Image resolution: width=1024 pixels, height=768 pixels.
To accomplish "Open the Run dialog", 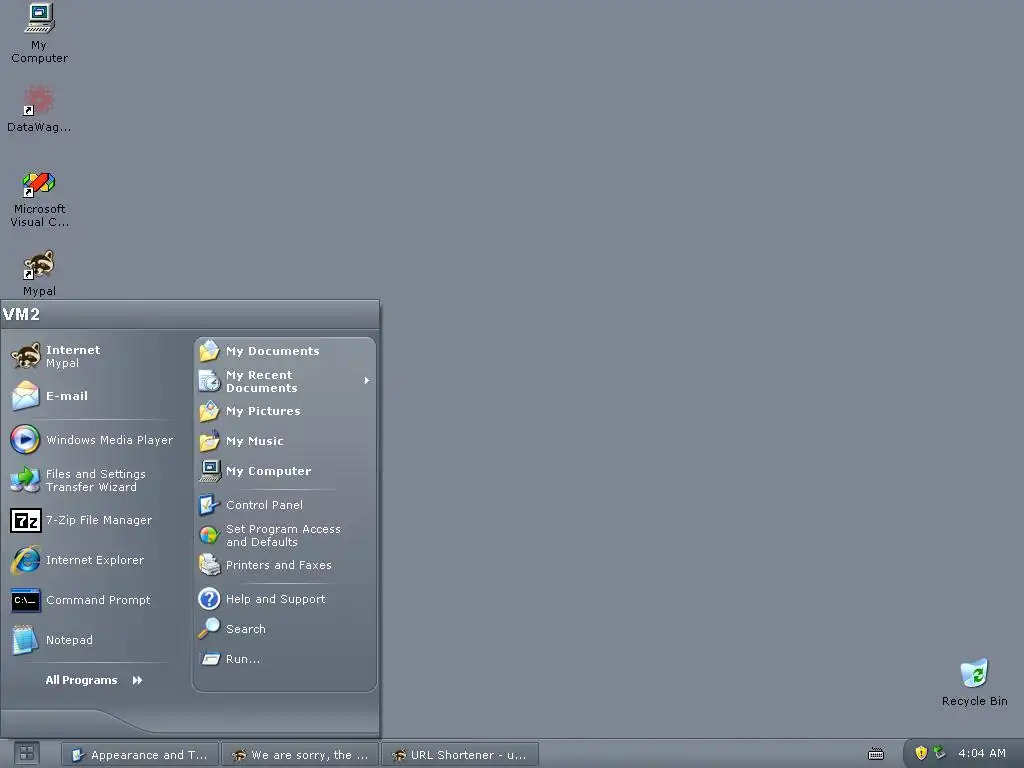I will (x=285, y=659).
